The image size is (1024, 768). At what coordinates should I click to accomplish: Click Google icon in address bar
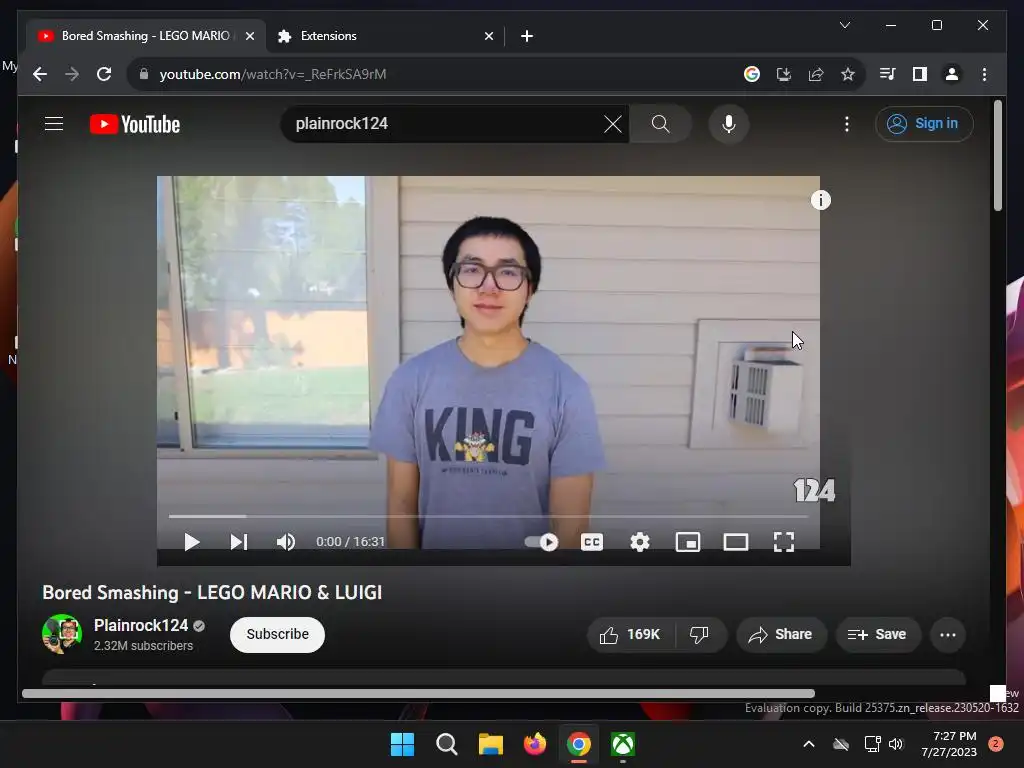(x=752, y=74)
